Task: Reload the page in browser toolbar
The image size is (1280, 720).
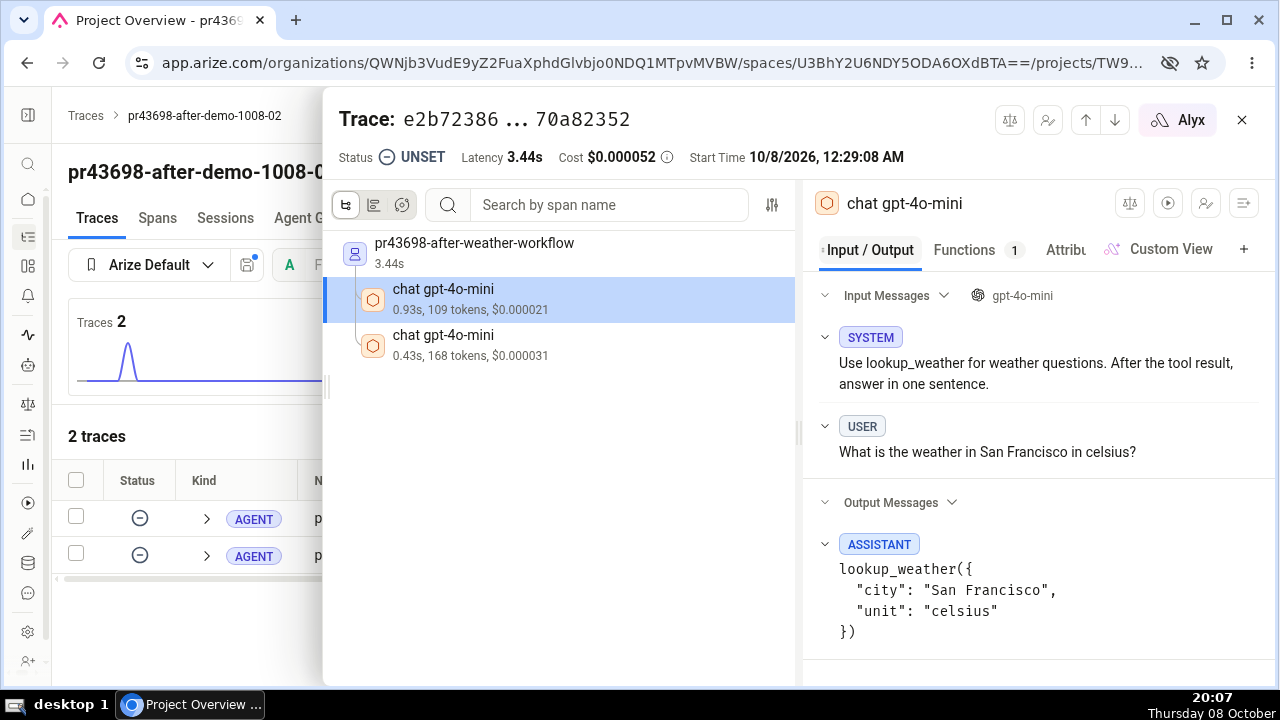Action: 99,63
